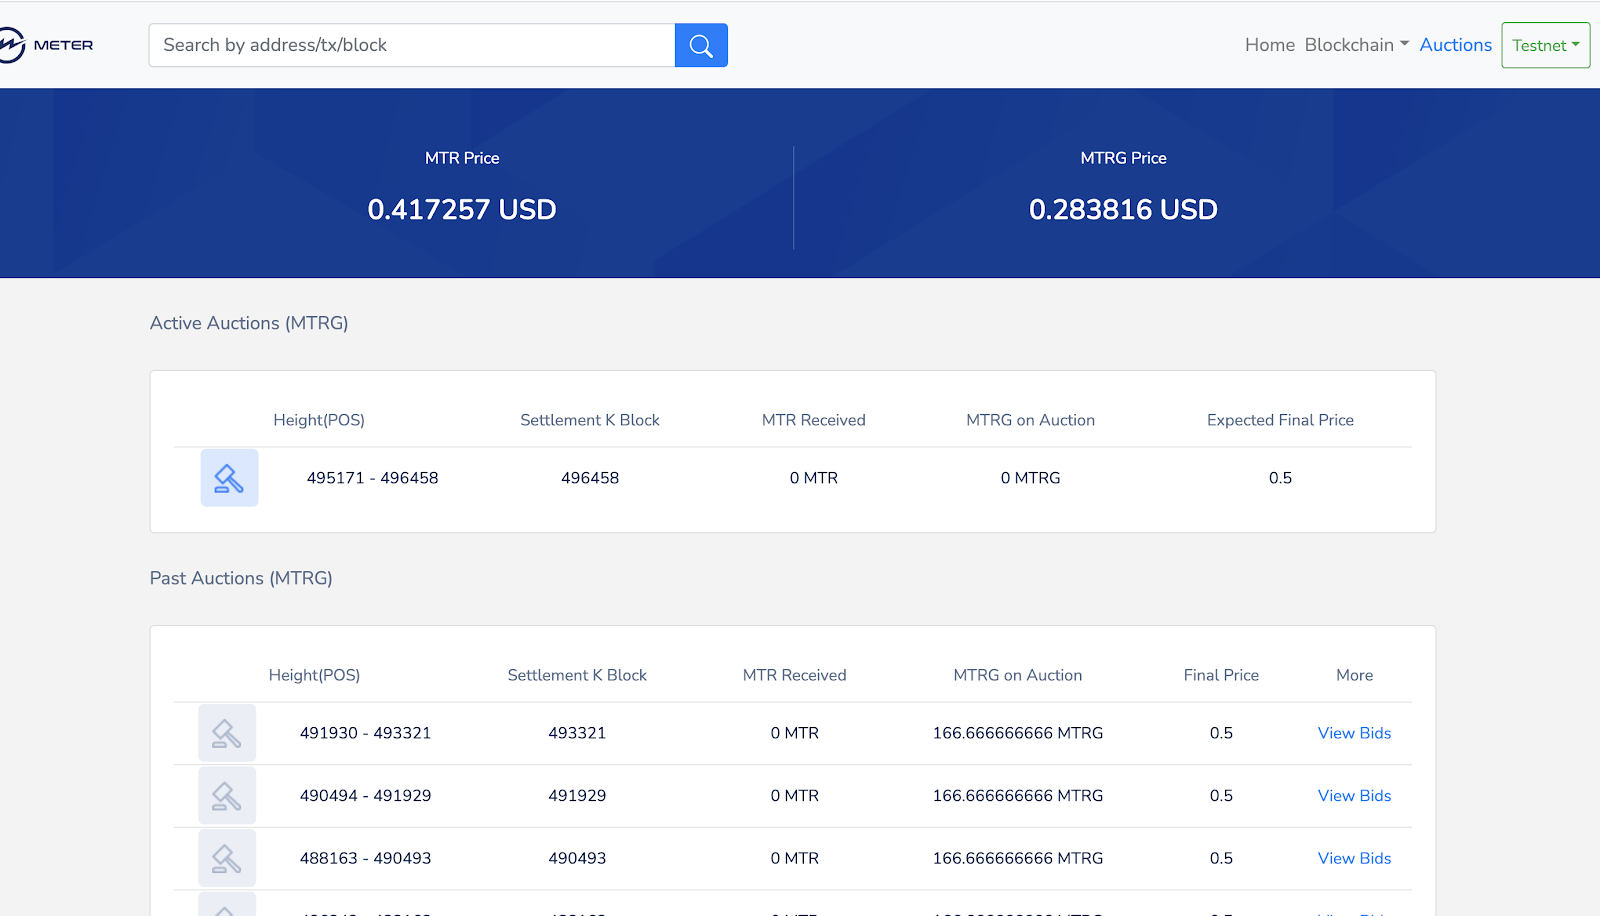The image size is (1600, 916).
Task: Click the active auction gavel icon
Action: coord(229,478)
